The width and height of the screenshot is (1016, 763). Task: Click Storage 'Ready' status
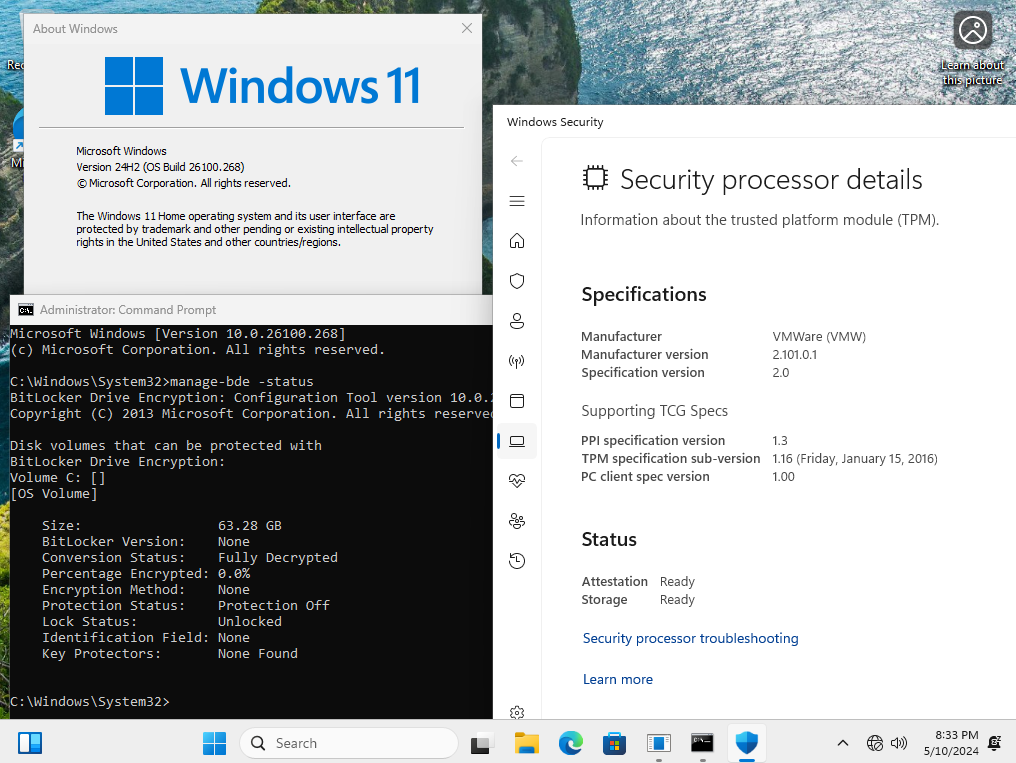pyautogui.click(x=677, y=600)
